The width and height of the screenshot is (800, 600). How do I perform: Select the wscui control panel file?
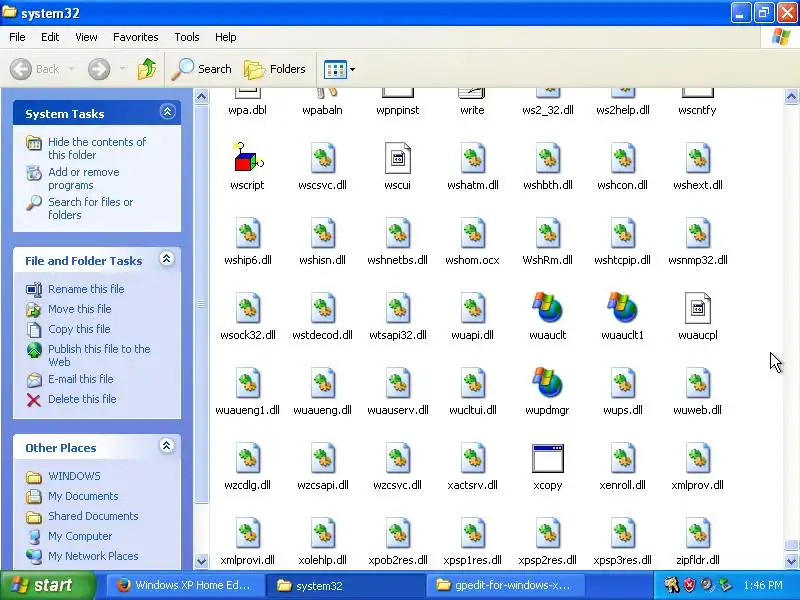coord(397,157)
